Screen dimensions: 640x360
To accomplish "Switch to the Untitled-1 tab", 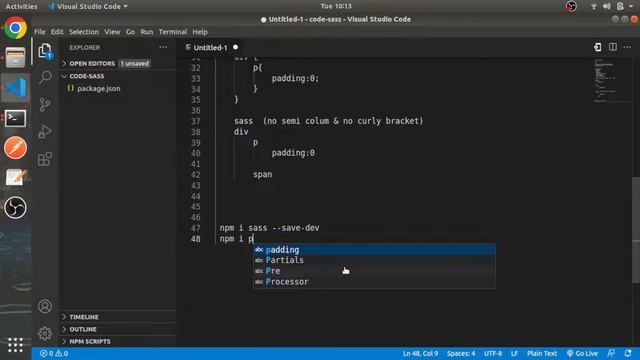I will pyautogui.click(x=211, y=47).
